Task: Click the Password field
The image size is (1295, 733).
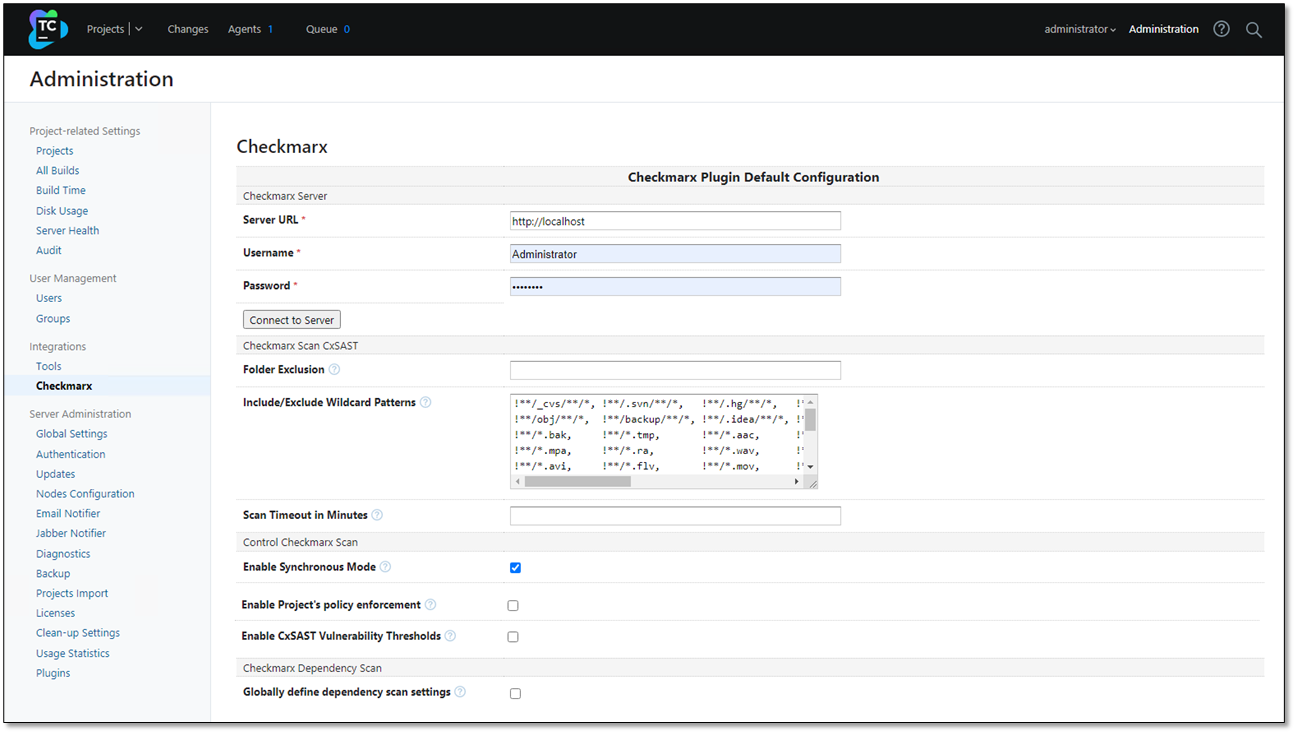Action: point(675,286)
